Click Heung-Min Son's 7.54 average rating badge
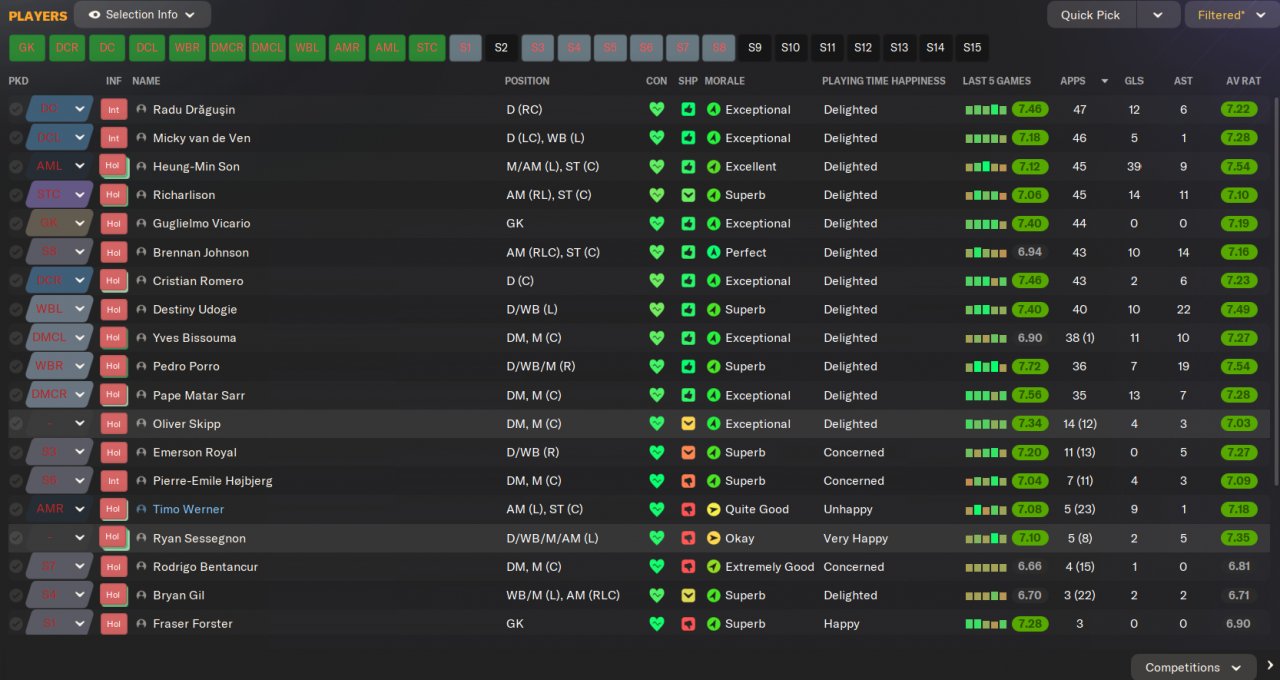The image size is (1280, 680). pos(1239,167)
